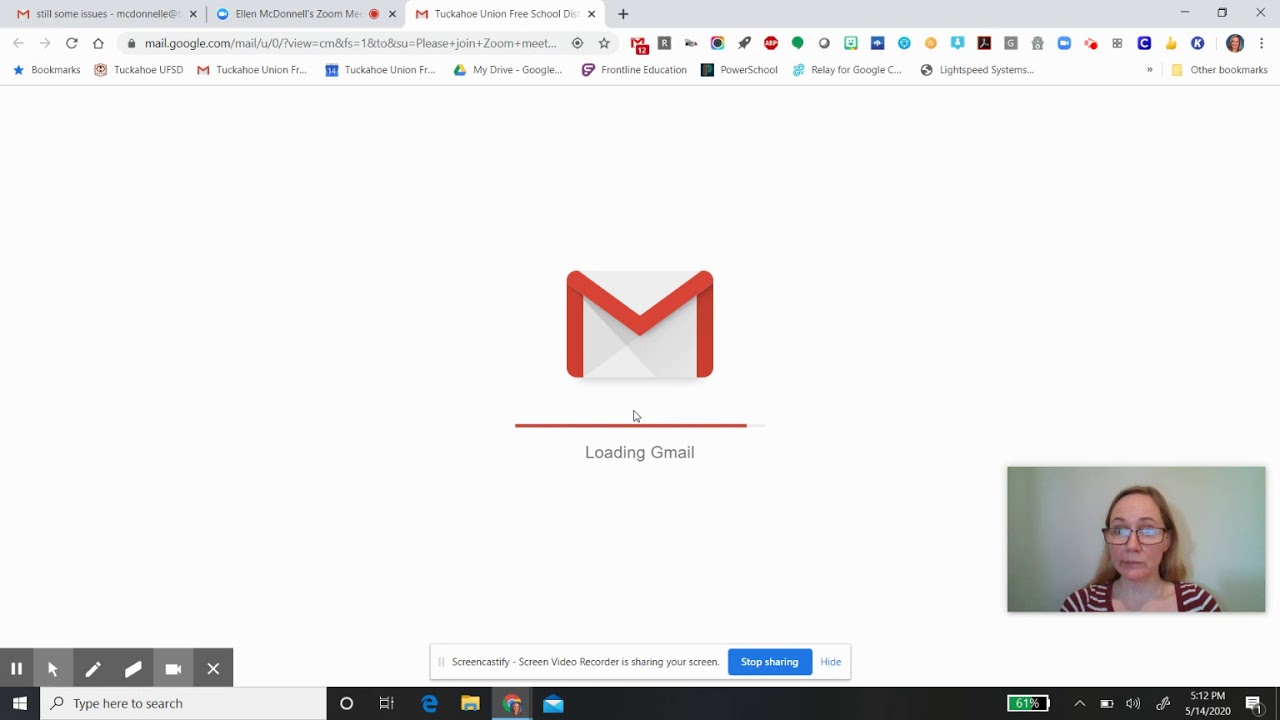Select the Screencastify pen drawing tool

[x=93, y=668]
